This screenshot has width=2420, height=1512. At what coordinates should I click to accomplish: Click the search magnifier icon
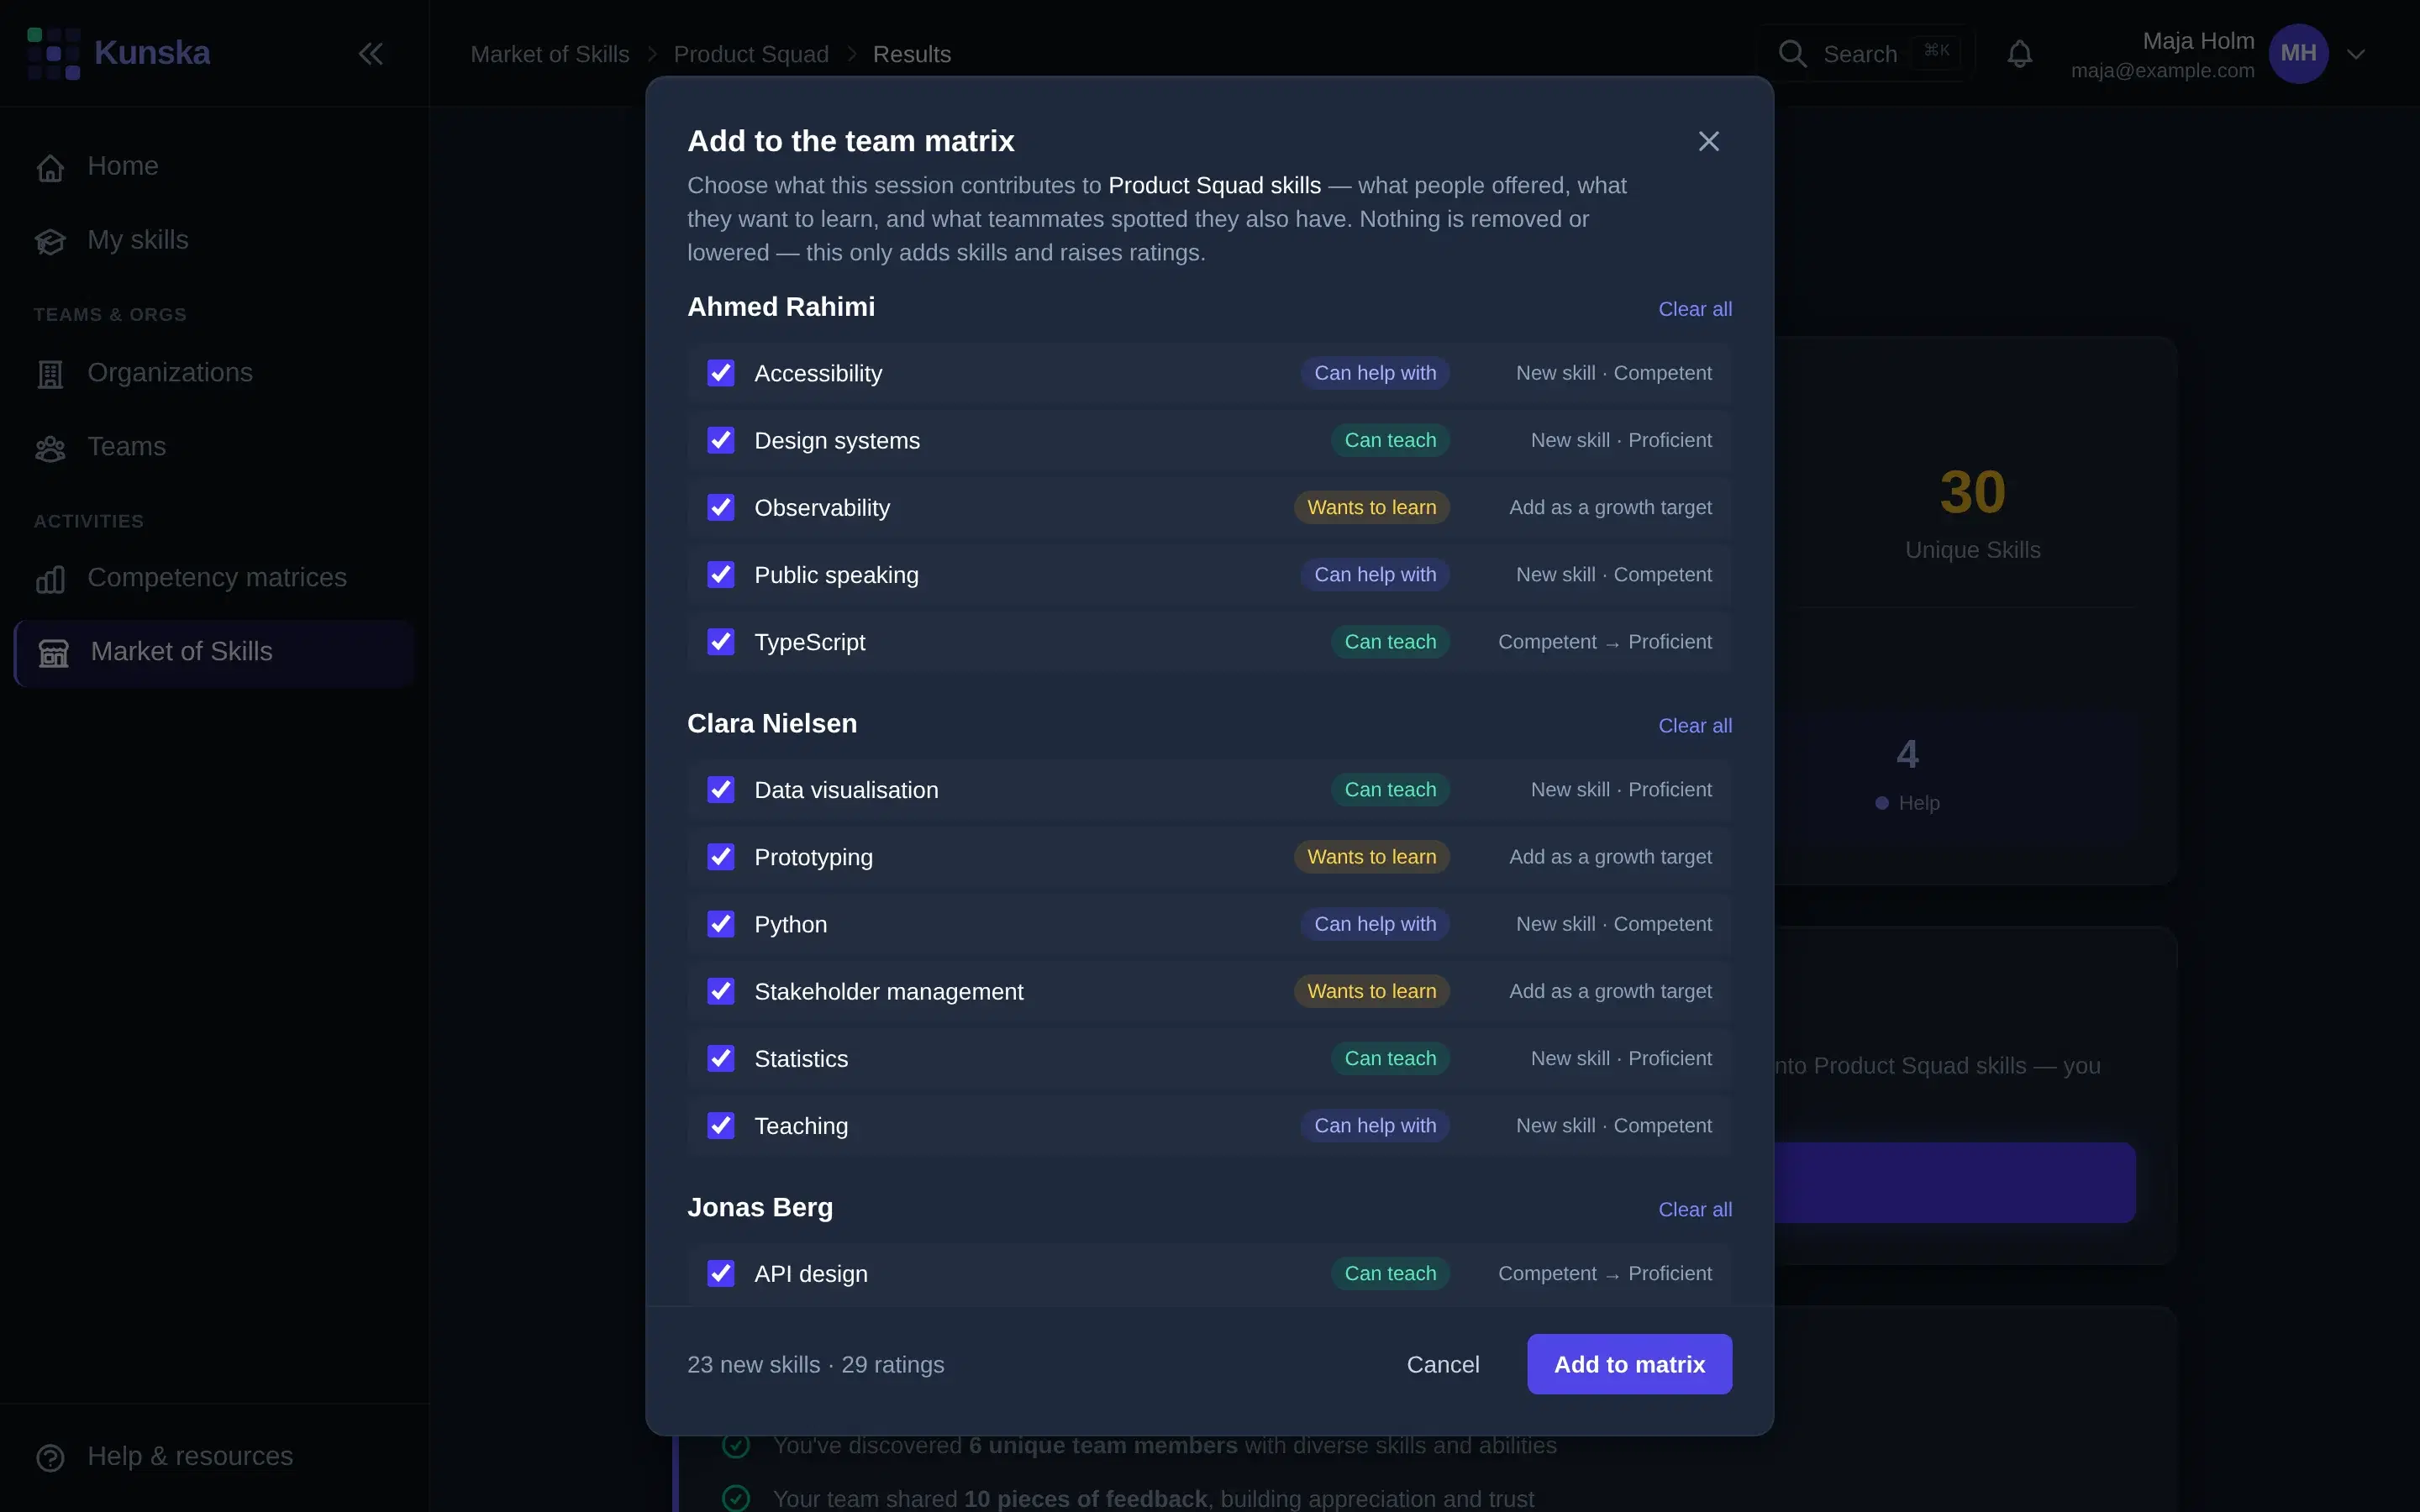[1792, 54]
